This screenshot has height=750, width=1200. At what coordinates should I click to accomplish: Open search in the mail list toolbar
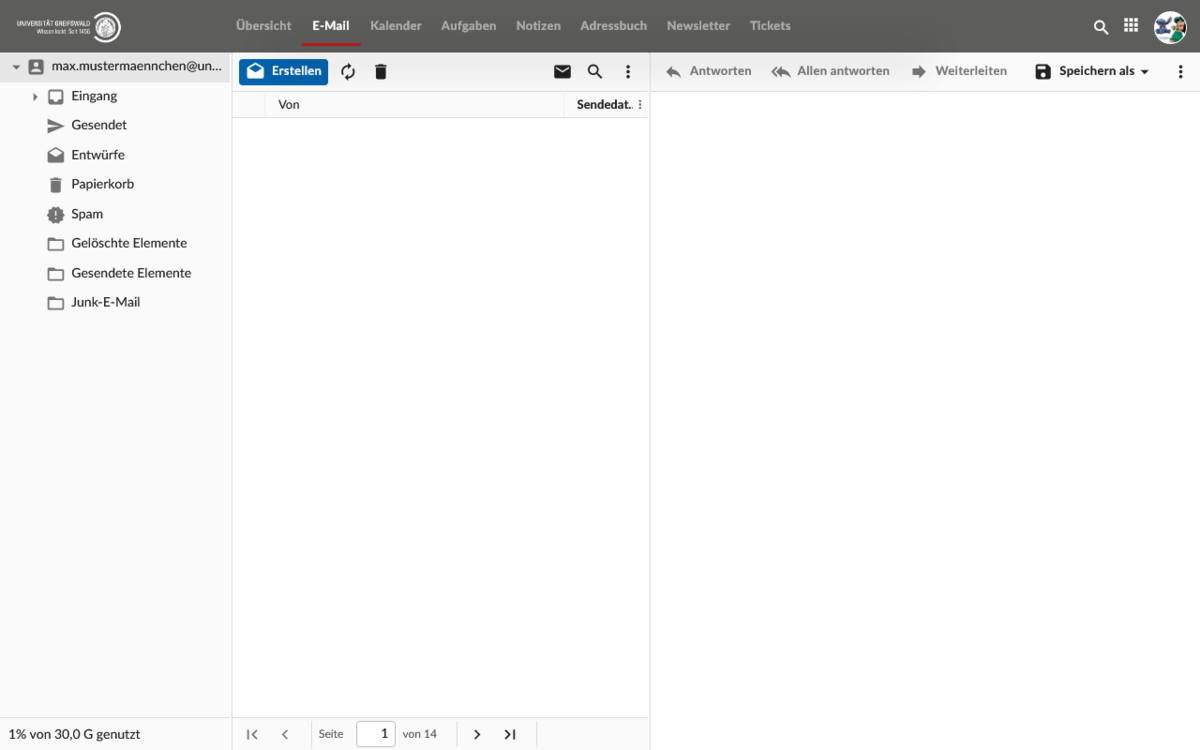(x=595, y=72)
